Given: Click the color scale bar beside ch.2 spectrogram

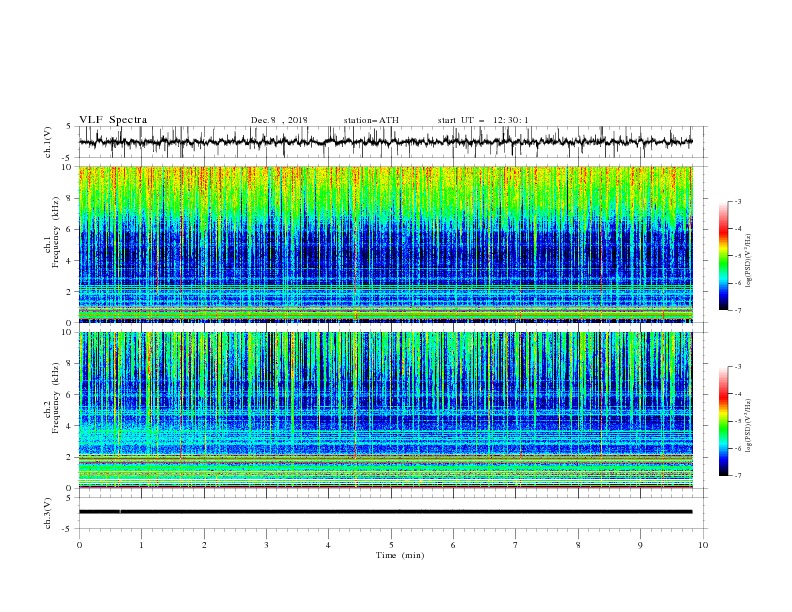Looking at the screenshot, I should click(x=724, y=421).
